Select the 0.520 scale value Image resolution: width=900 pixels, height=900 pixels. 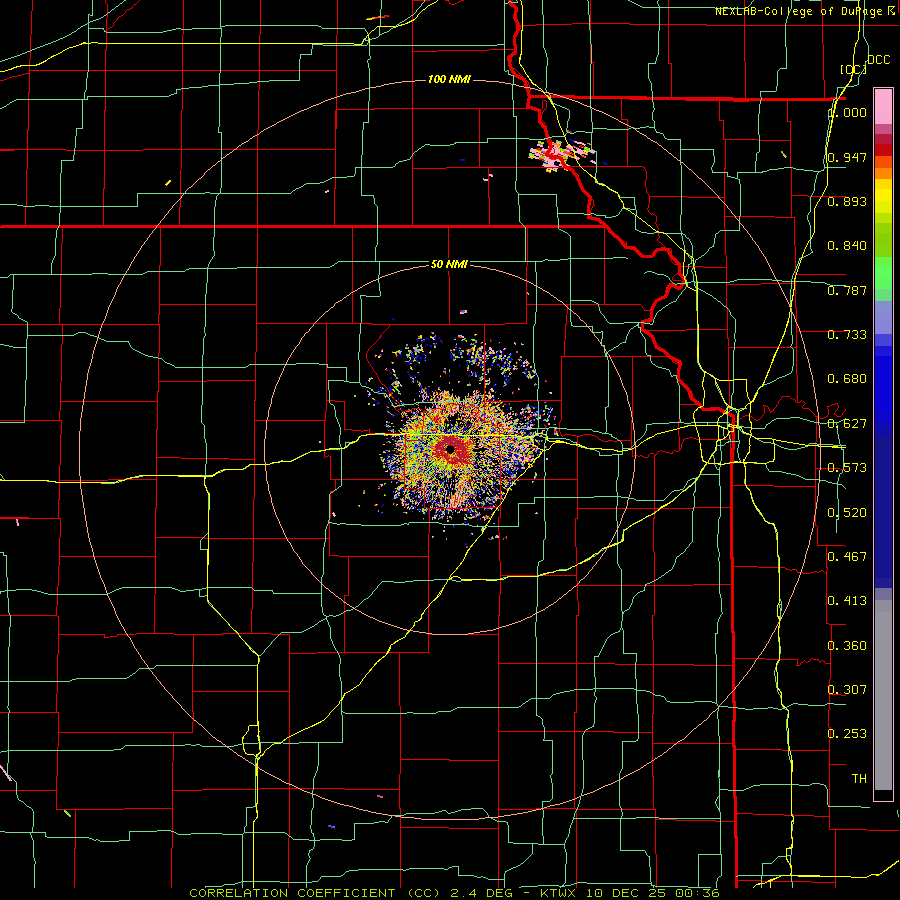tap(847, 513)
